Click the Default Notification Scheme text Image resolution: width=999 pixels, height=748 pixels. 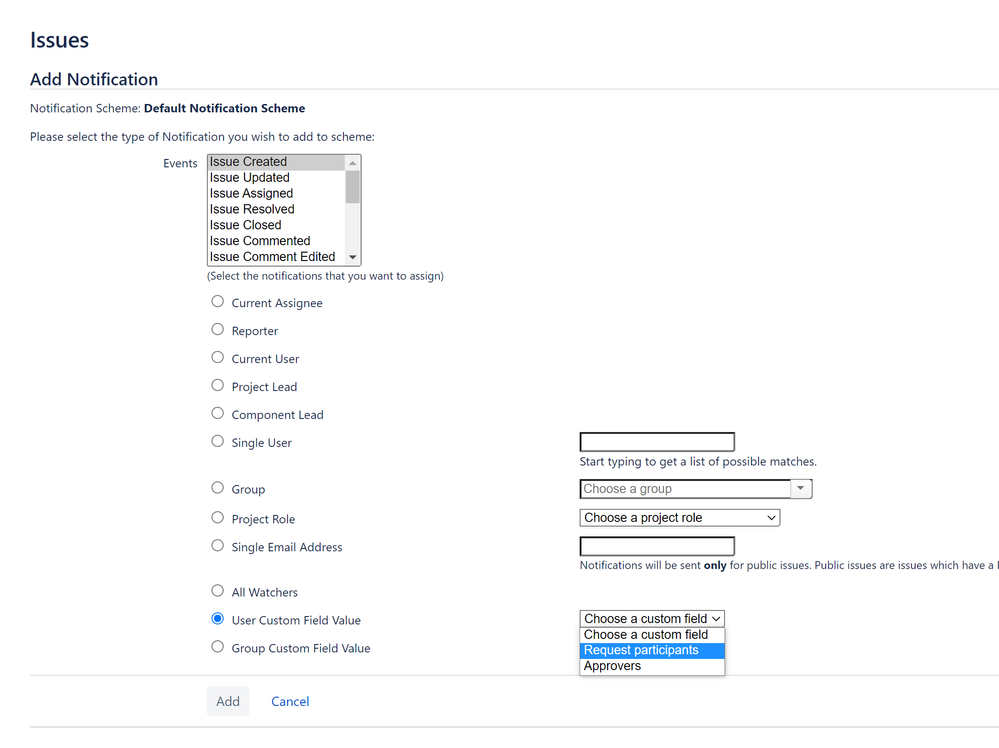[x=224, y=108]
